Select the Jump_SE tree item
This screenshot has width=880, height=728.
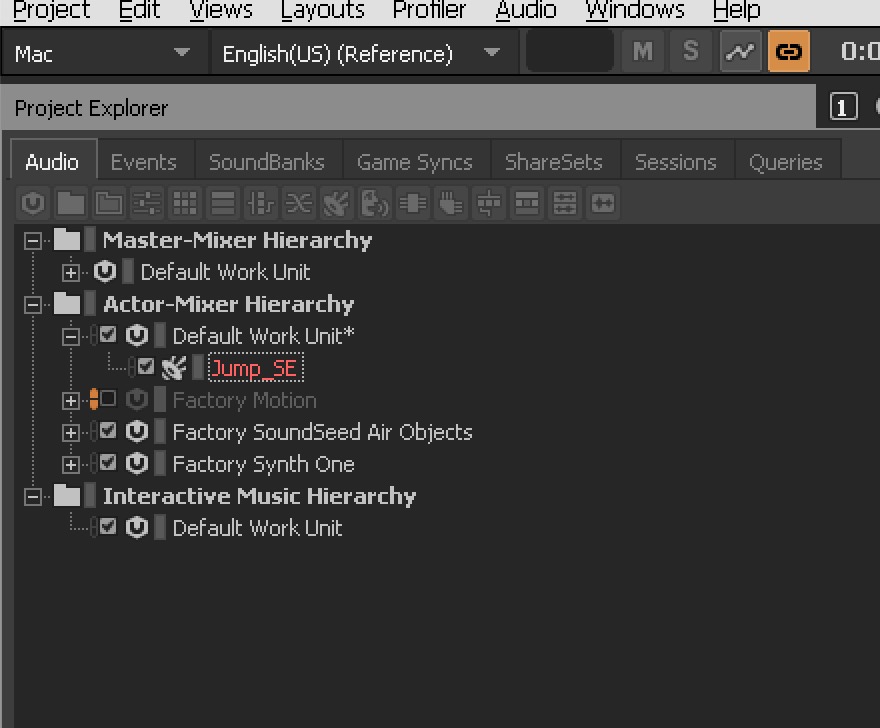[x=256, y=368]
